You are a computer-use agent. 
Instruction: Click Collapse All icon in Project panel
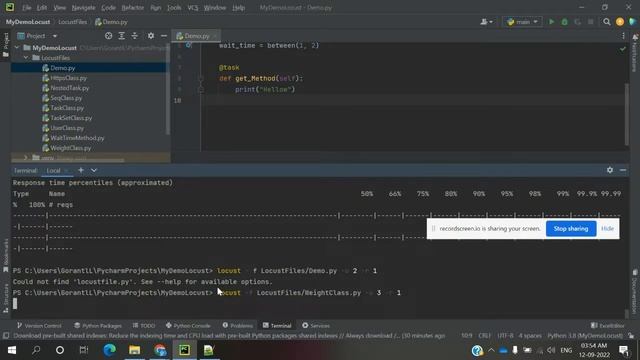coord(135,36)
